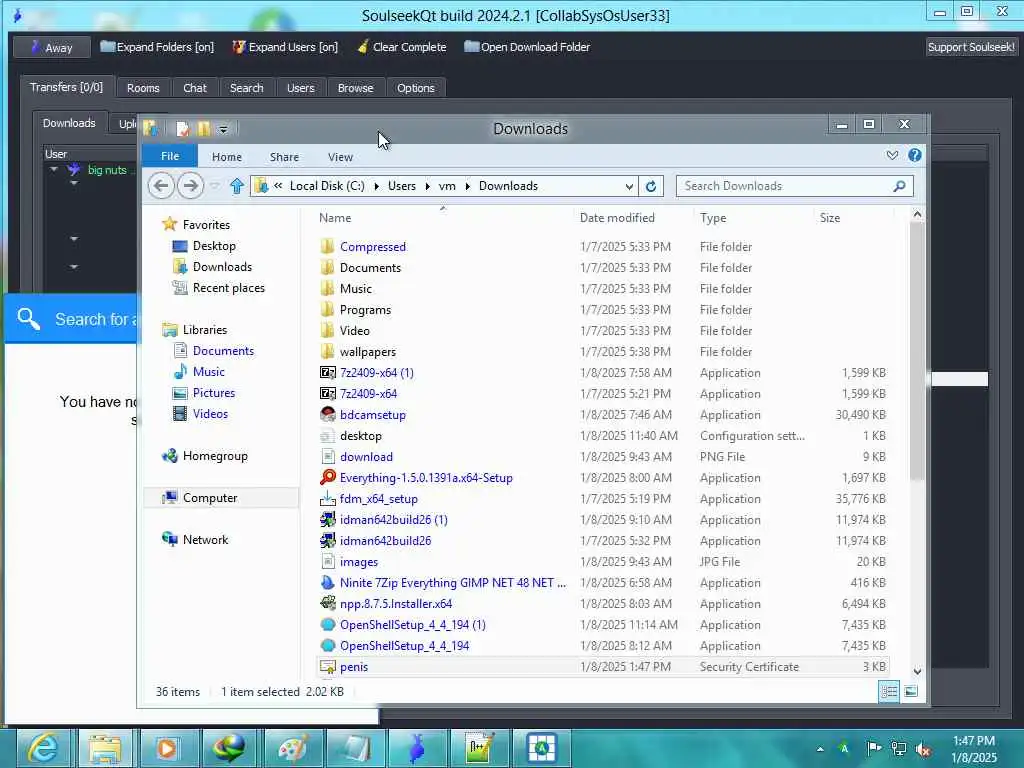Open Internet Explorer from the taskbar

42,748
